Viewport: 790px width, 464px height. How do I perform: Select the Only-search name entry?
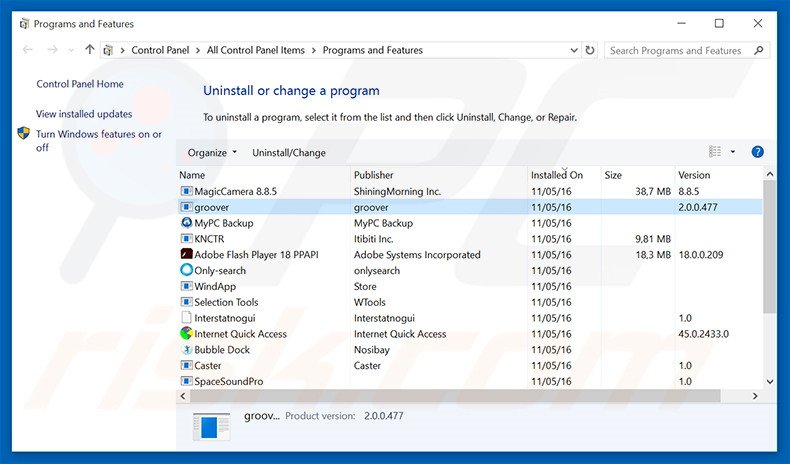tap(220, 271)
